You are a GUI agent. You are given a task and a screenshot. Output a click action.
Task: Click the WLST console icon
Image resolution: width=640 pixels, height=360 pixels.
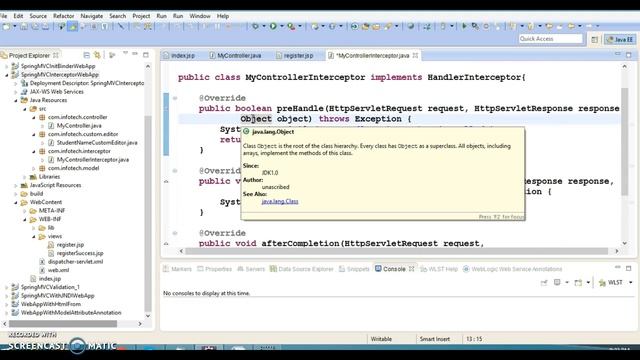tap(602, 282)
